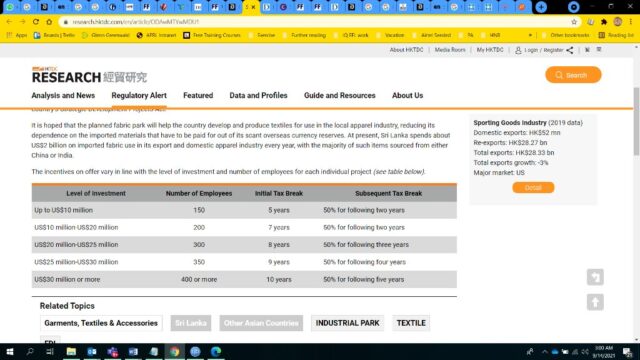Bookmark this page with the star icon
This screenshot has height=360, width=640.
point(574,22)
